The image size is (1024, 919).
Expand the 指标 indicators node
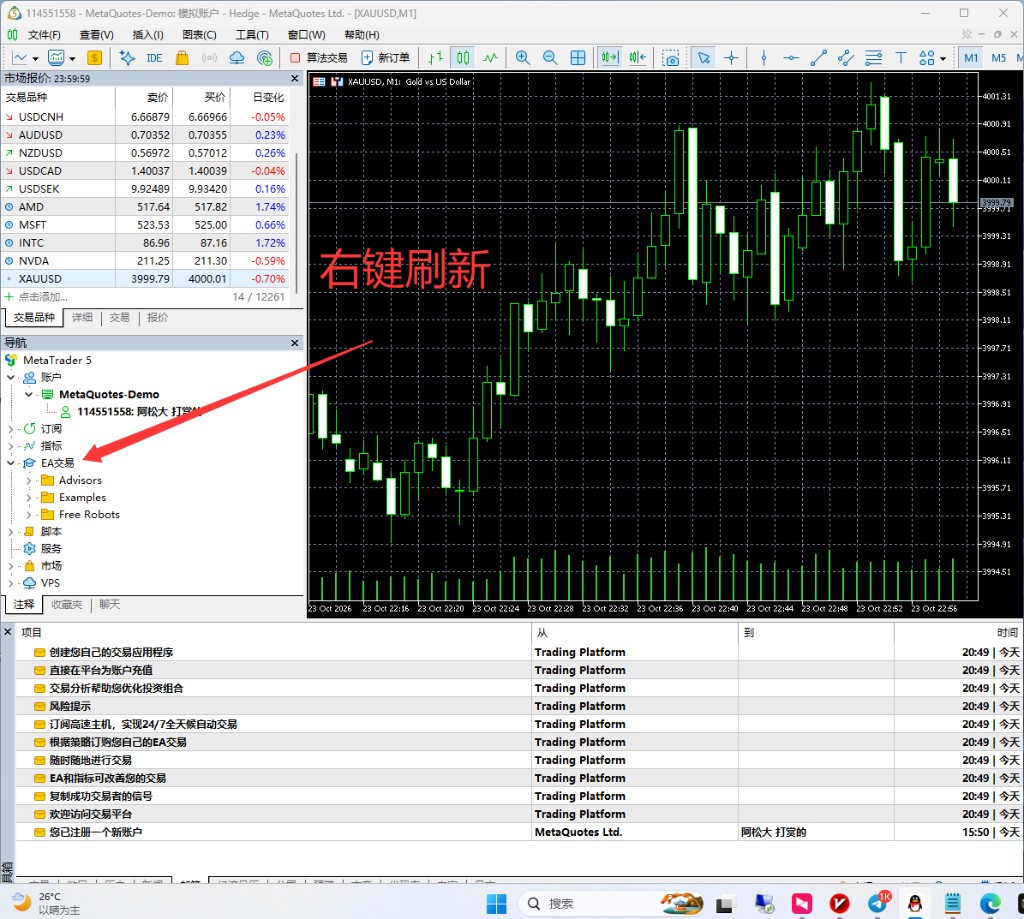pos(11,446)
